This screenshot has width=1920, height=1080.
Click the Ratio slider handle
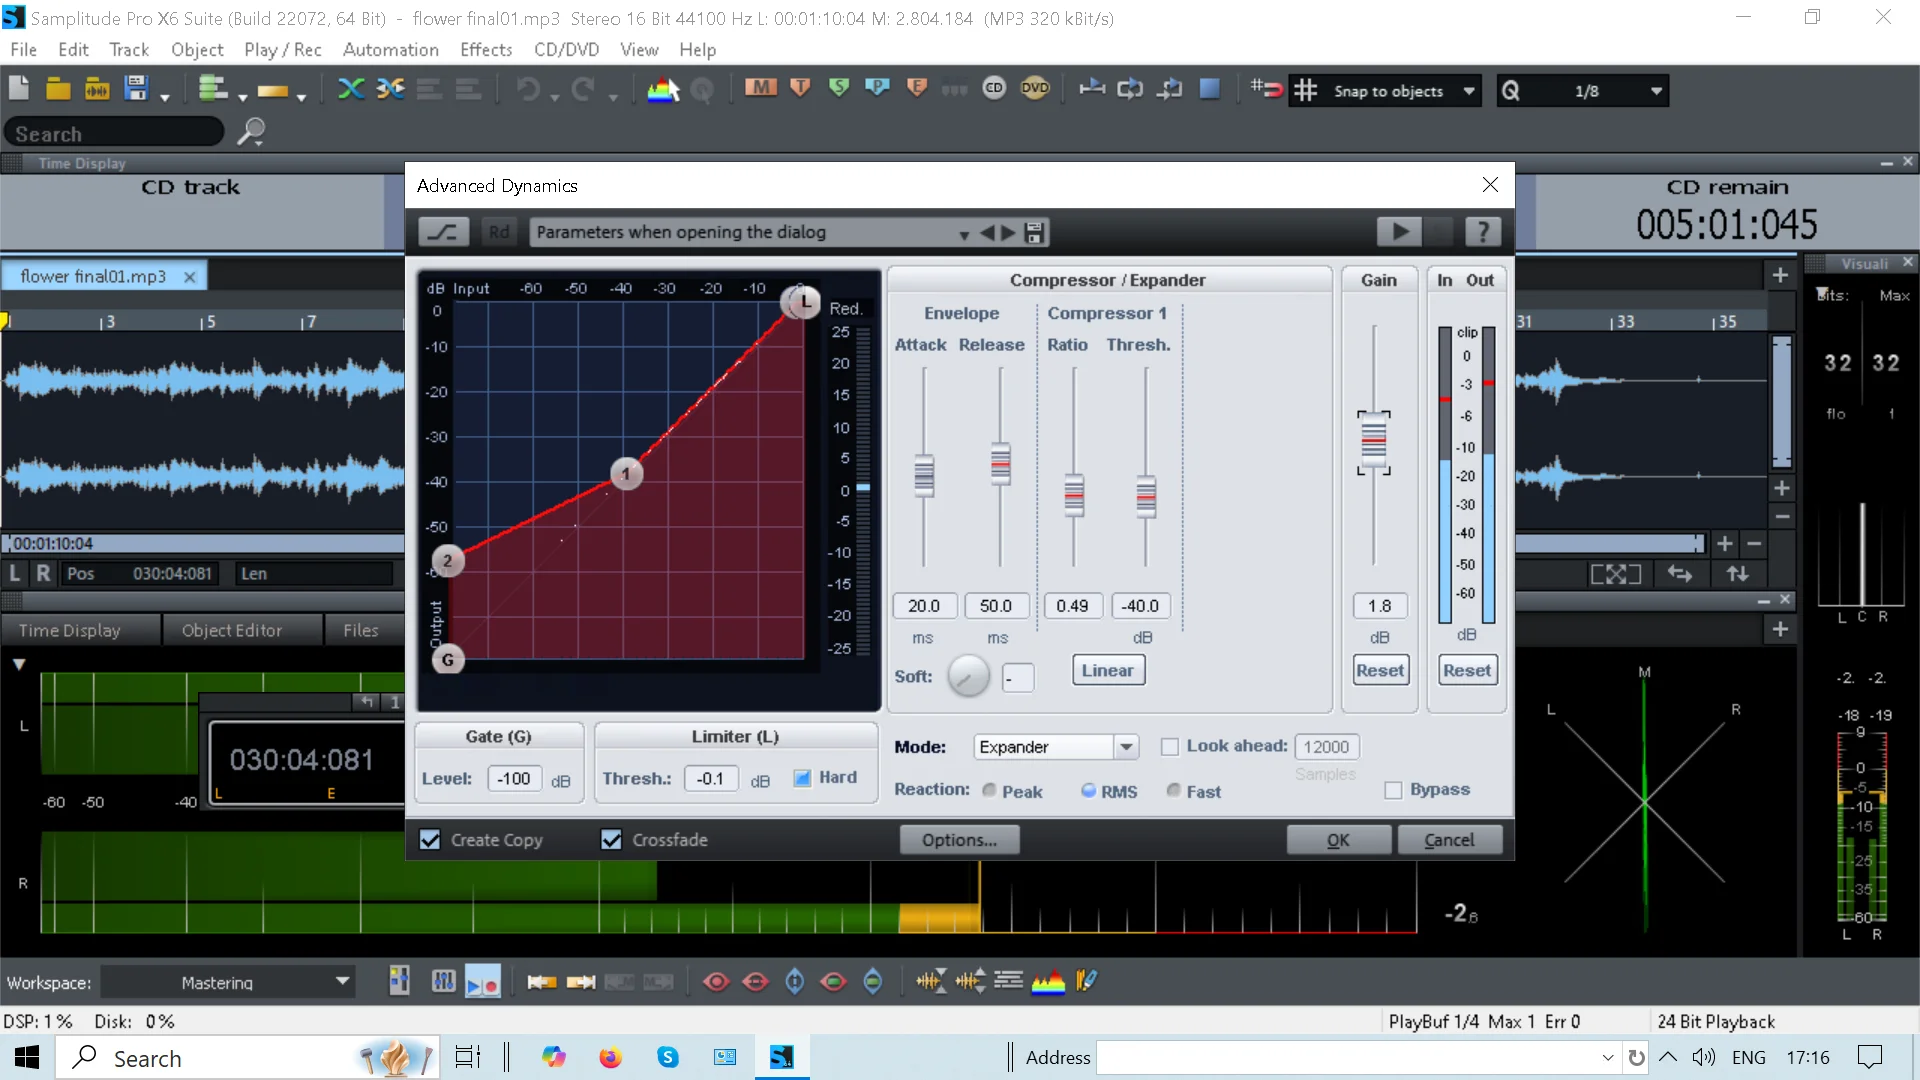click(1074, 494)
